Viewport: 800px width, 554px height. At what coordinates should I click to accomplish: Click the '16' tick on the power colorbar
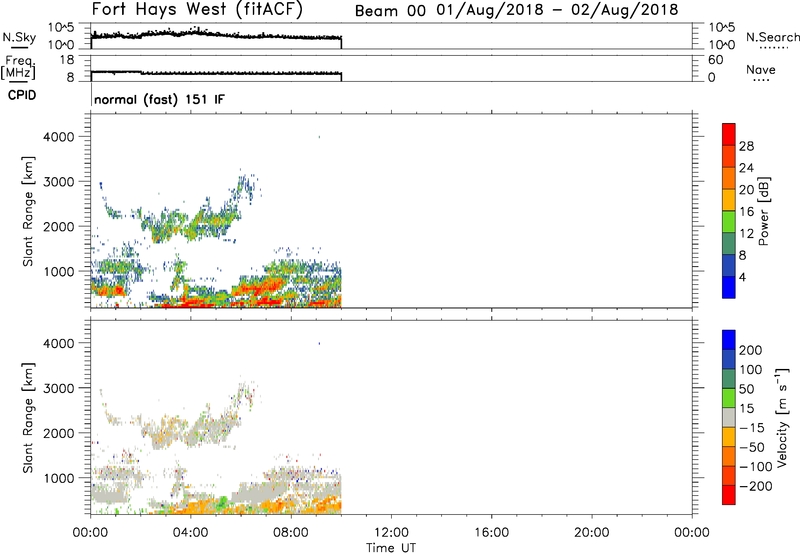[x=746, y=212]
